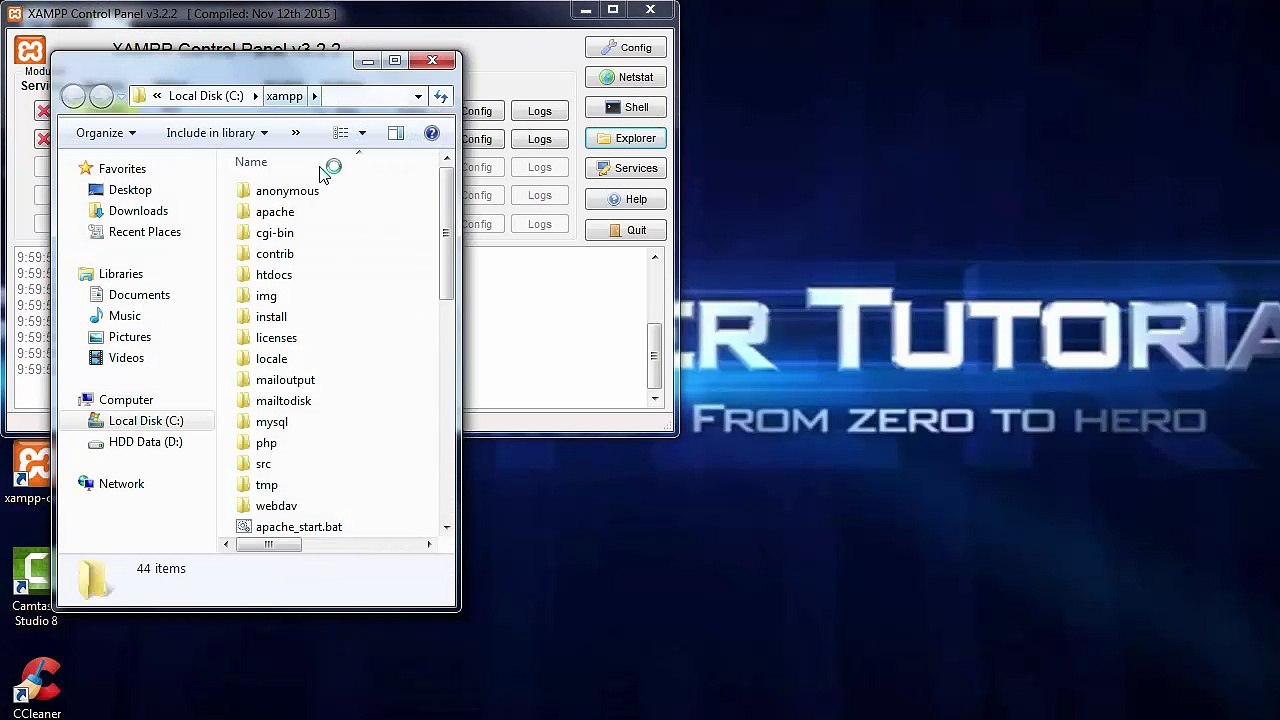
Task: Open the view options dropdown arrow
Action: click(362, 133)
